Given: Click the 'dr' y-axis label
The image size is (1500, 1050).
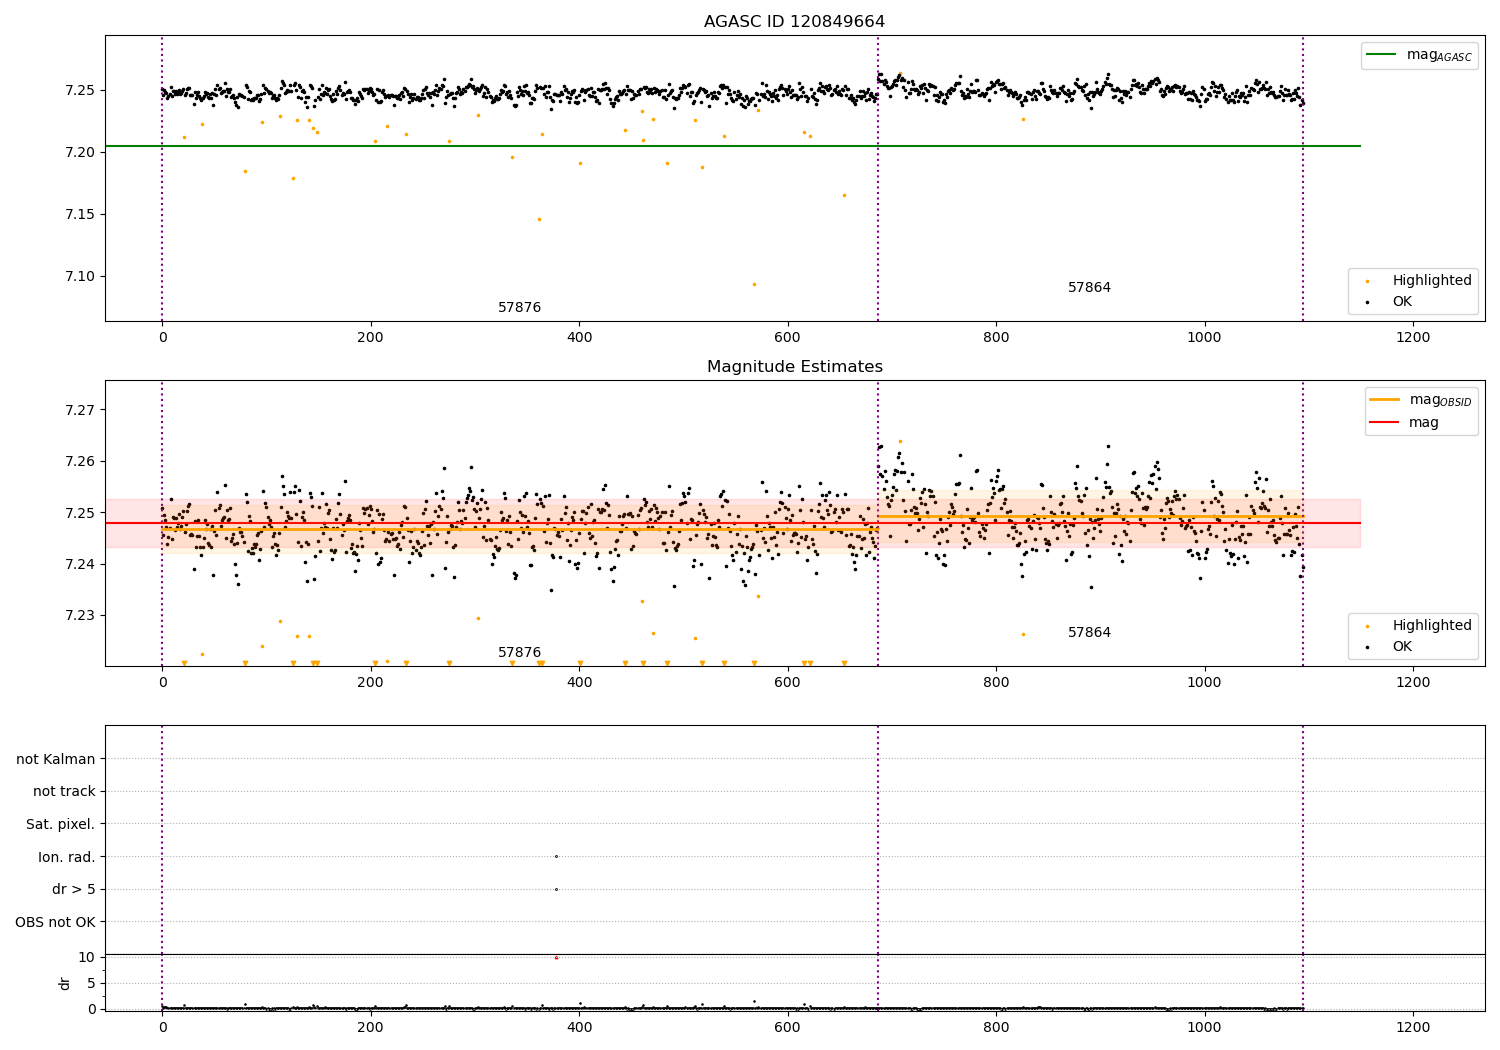Looking at the screenshot, I should point(65,983).
